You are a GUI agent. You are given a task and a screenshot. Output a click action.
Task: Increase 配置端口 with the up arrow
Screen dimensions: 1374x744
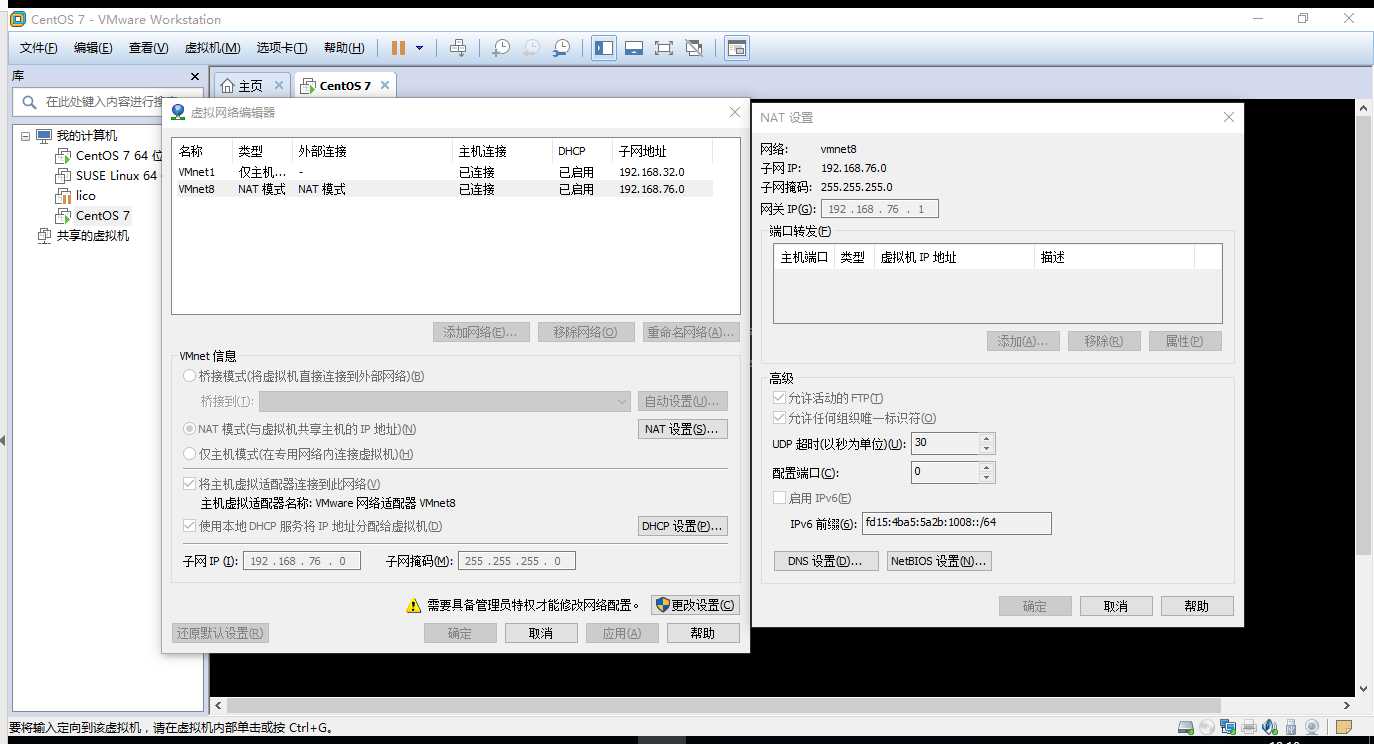[x=987, y=467]
